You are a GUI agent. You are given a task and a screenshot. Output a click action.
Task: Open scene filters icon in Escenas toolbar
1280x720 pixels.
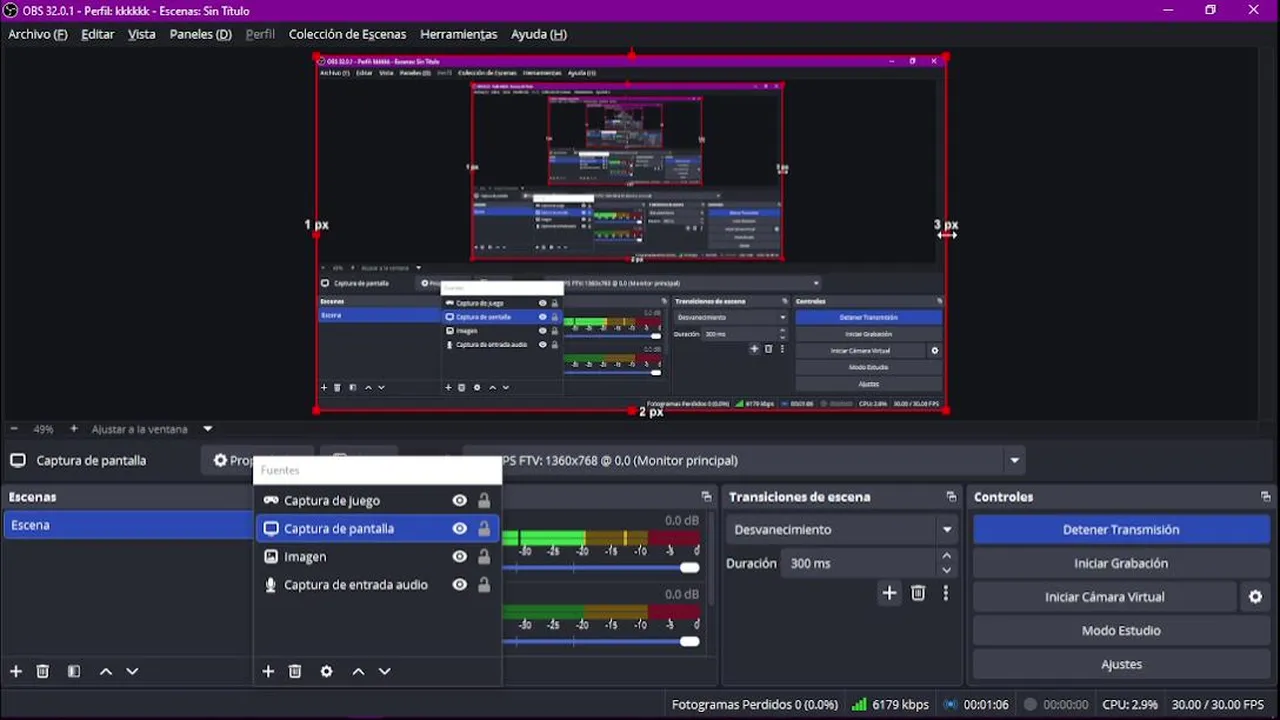(74, 672)
